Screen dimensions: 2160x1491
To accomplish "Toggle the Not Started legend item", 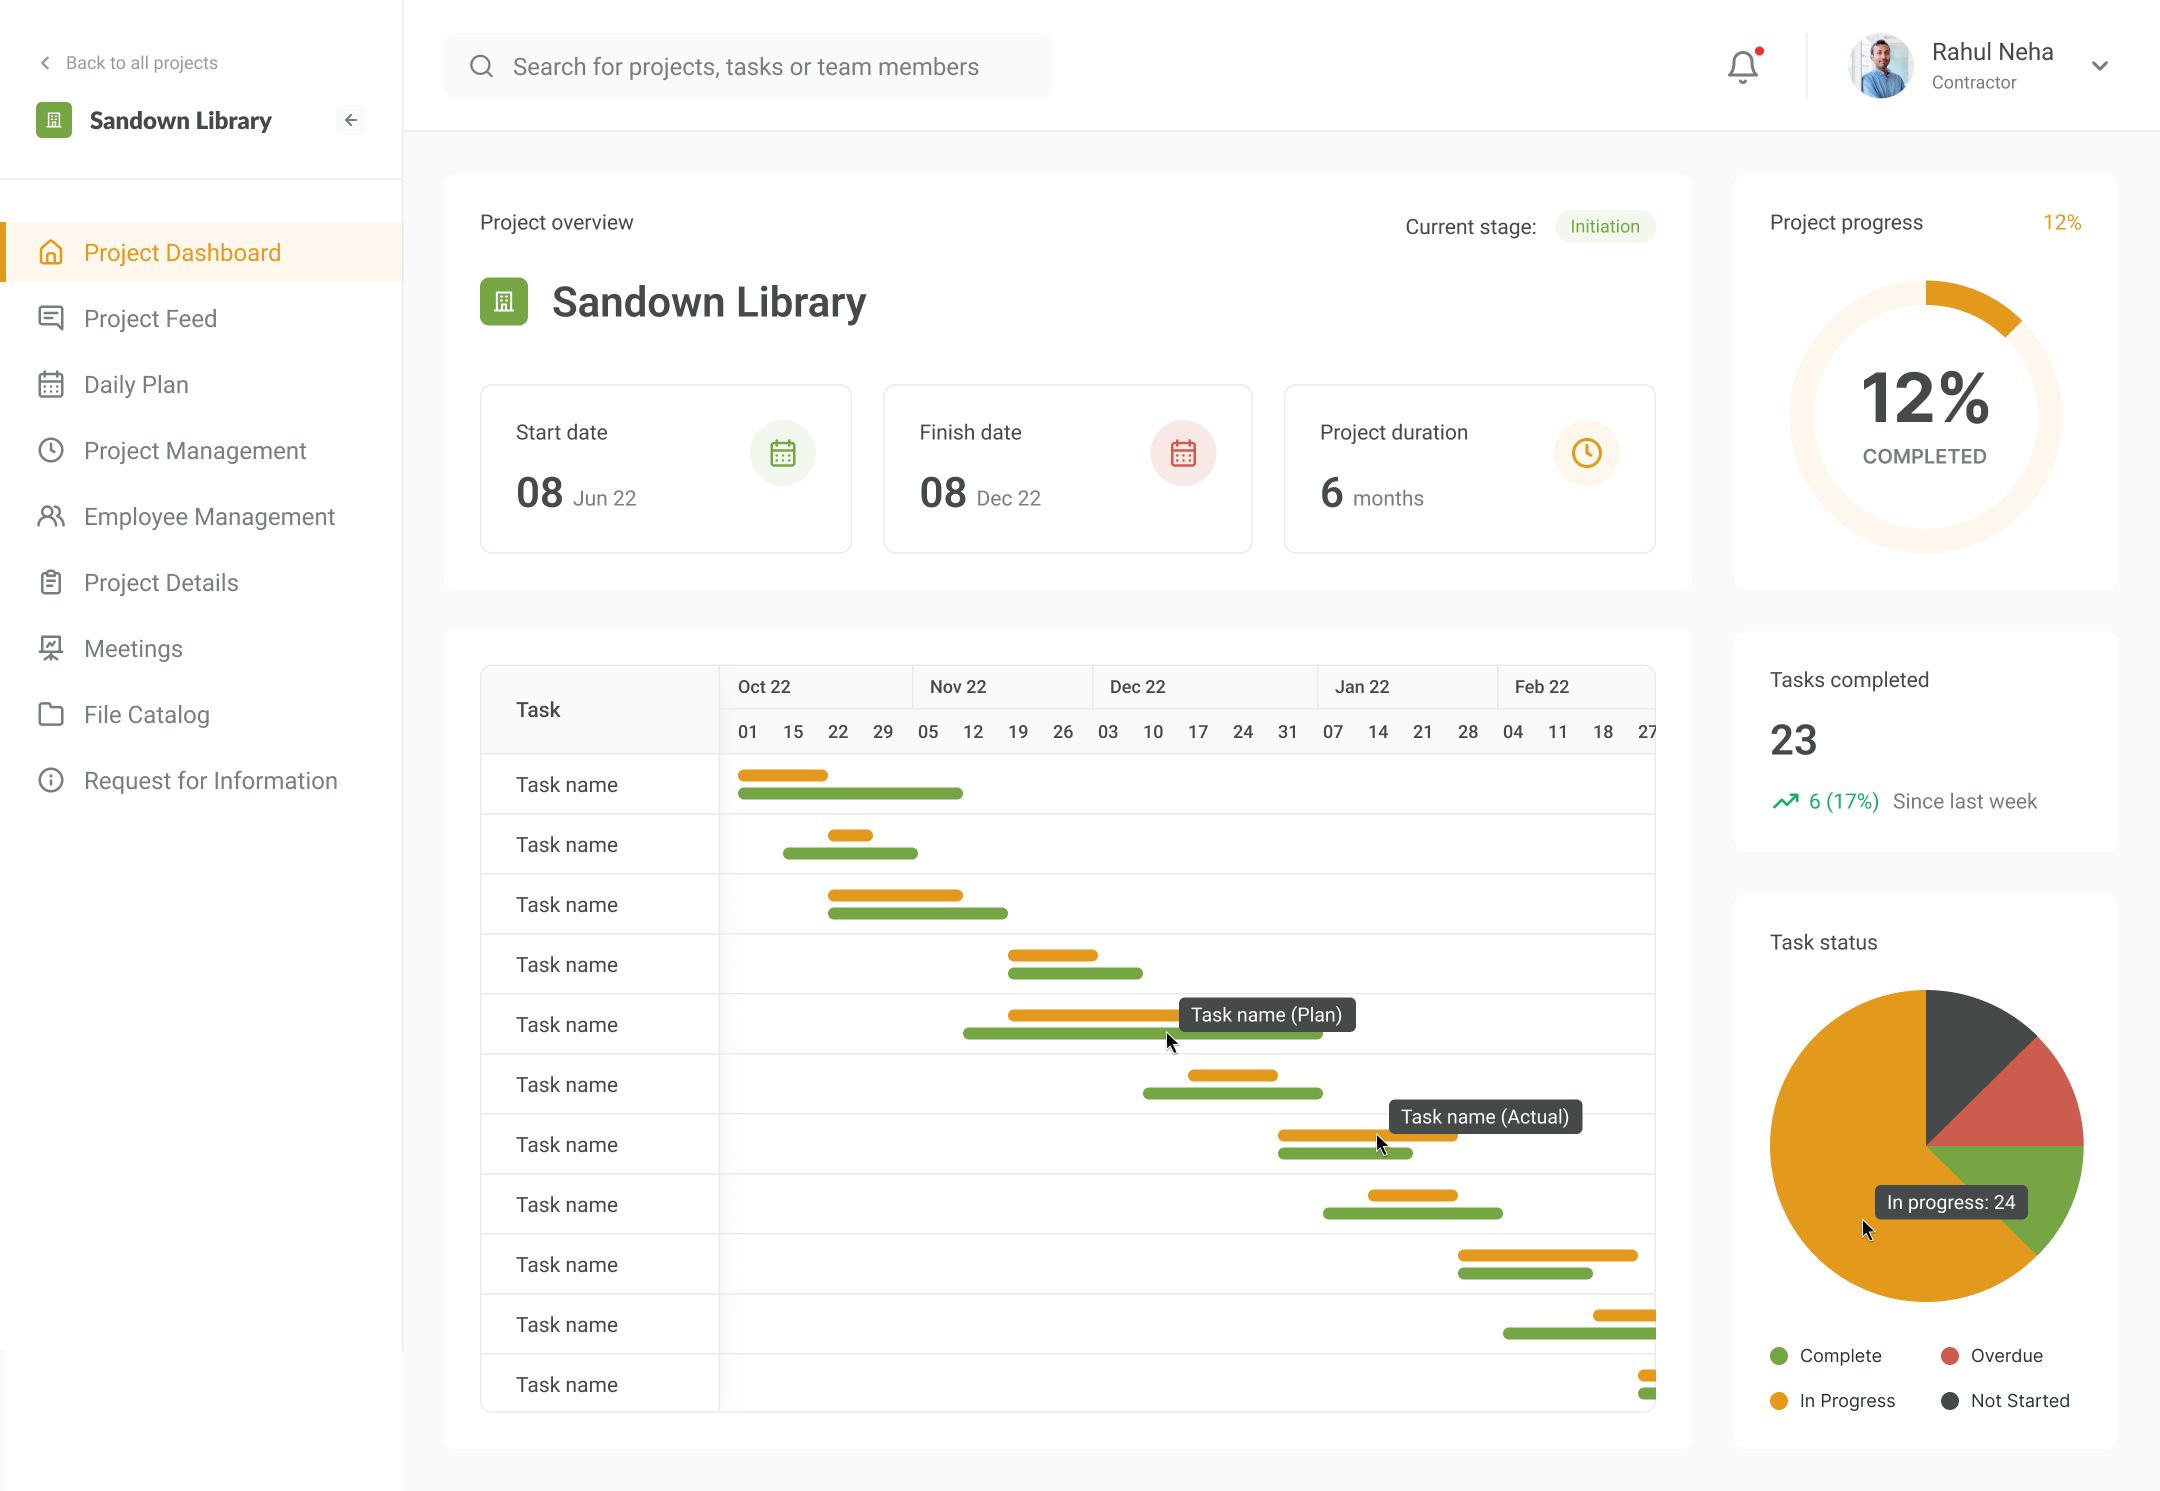I will pos(2006,1400).
